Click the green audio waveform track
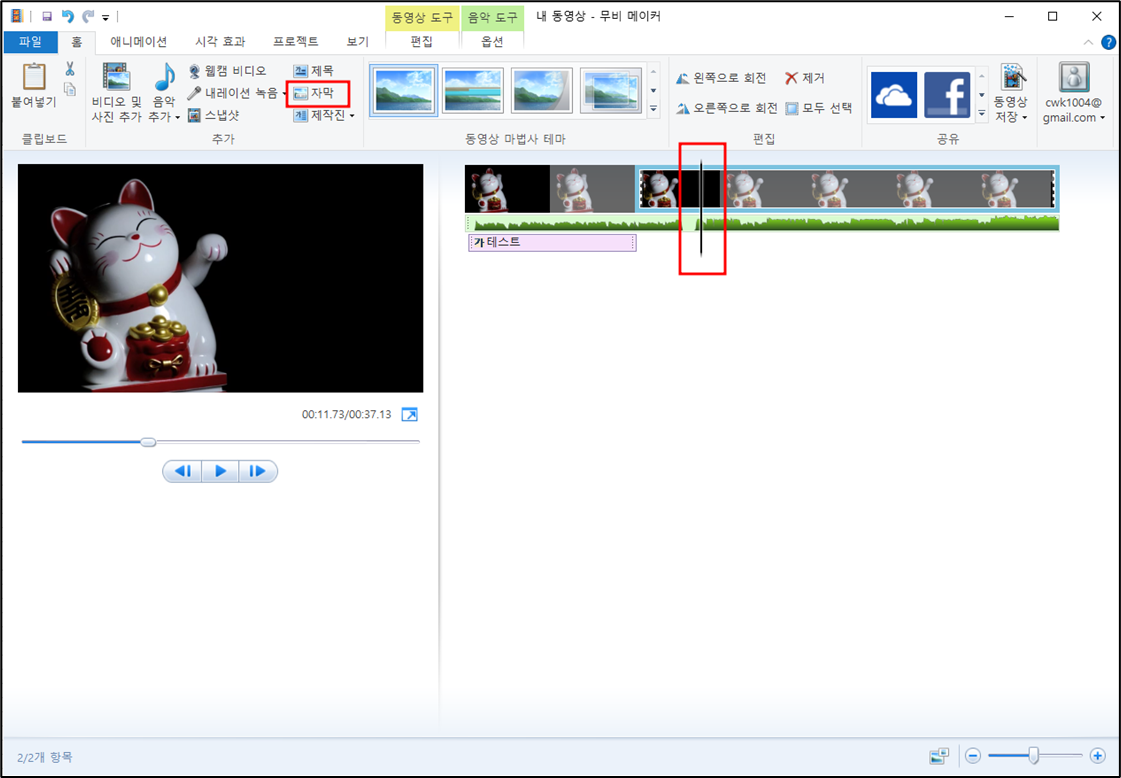This screenshot has height=778, width=1121. [762, 223]
